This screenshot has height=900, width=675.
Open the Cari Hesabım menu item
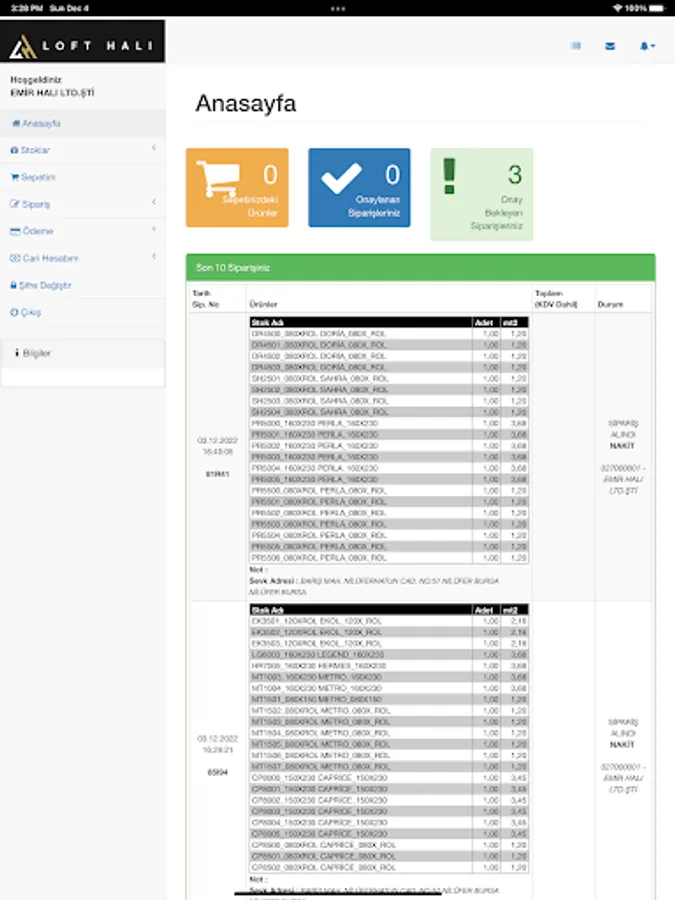[x=83, y=258]
